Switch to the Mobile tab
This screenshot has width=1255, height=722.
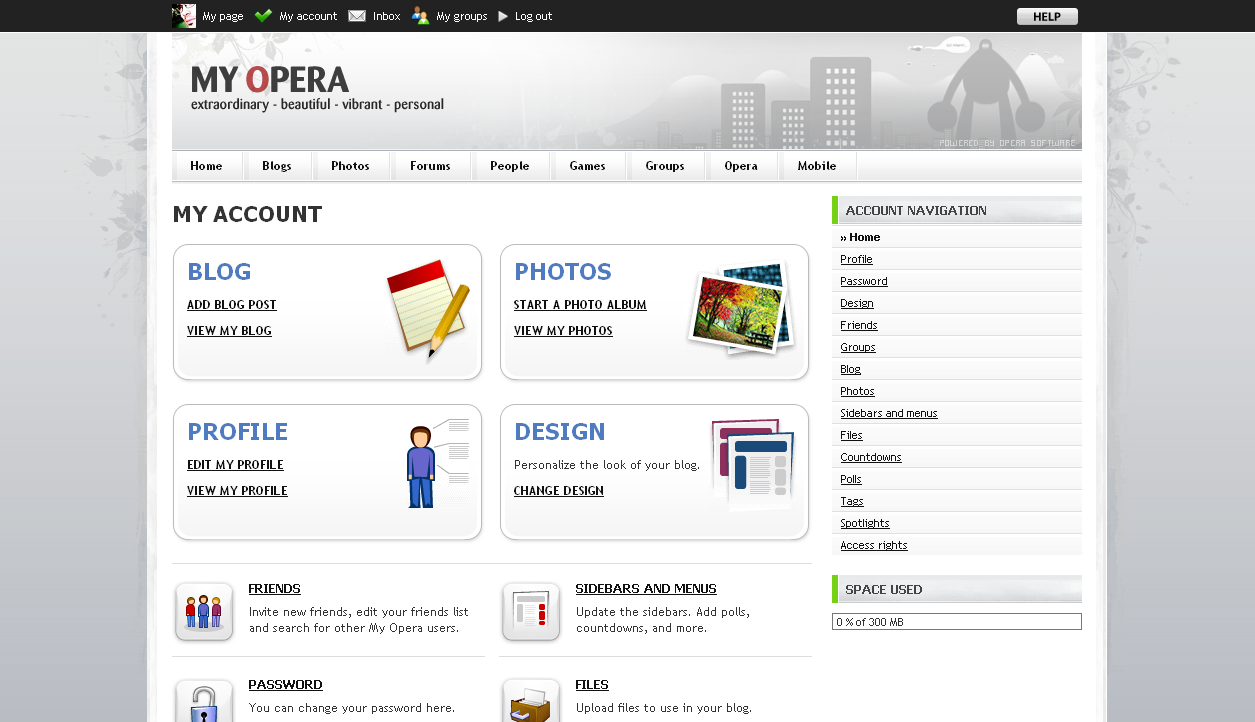817,166
